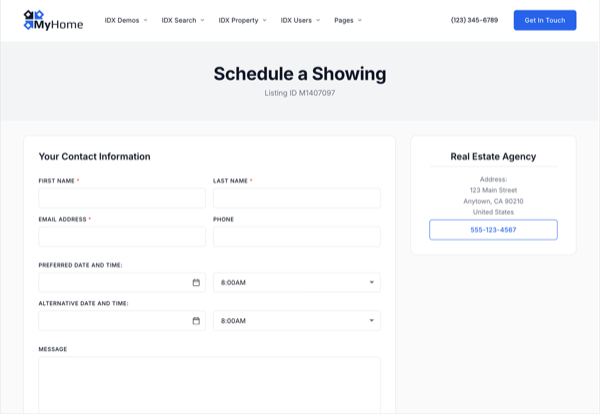Viewport: 600px width, 414px height.
Task: Click the Preferred Date and Time label
Action: coord(80,265)
